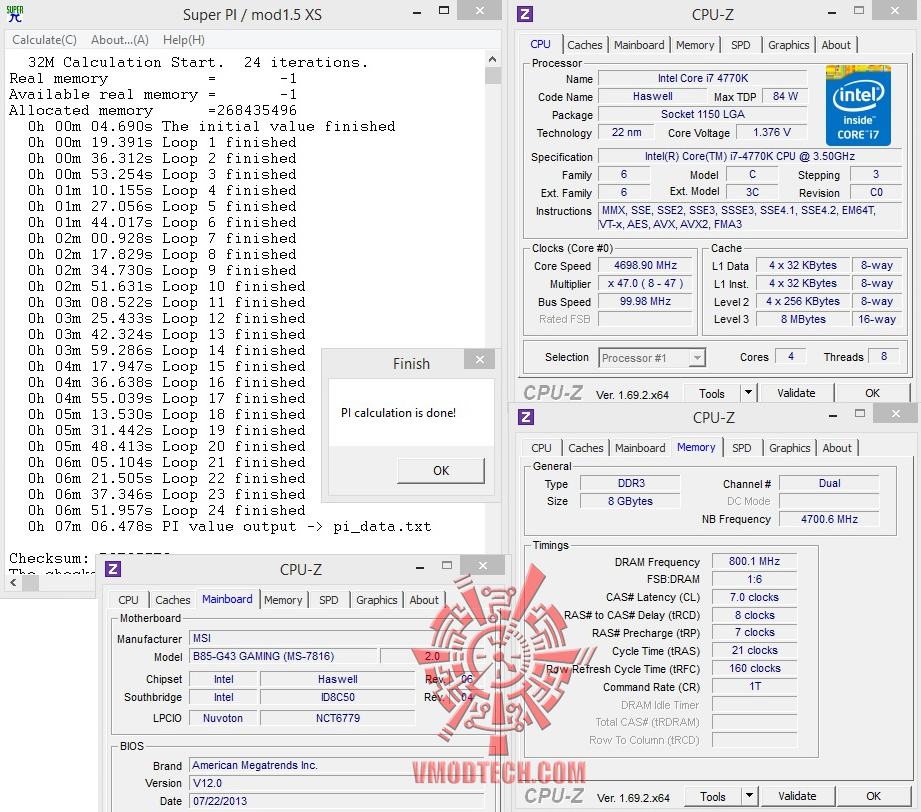Screen dimensions: 921x812
Task: Select About tab in CPU-Z Mainboard window
Action: coord(424,600)
